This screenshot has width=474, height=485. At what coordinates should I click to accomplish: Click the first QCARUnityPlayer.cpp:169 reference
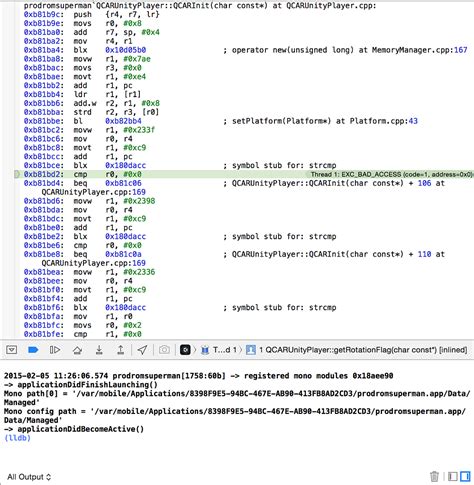point(94,192)
